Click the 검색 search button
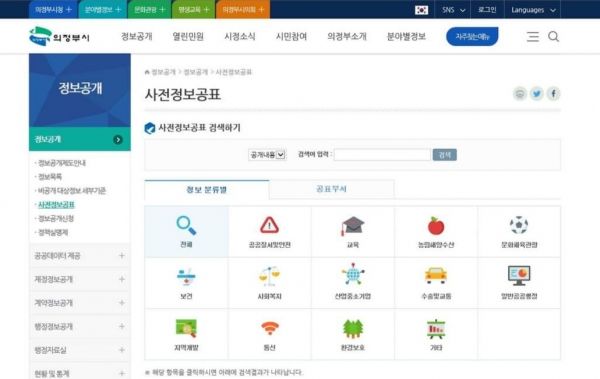The image size is (600, 379). (x=445, y=155)
